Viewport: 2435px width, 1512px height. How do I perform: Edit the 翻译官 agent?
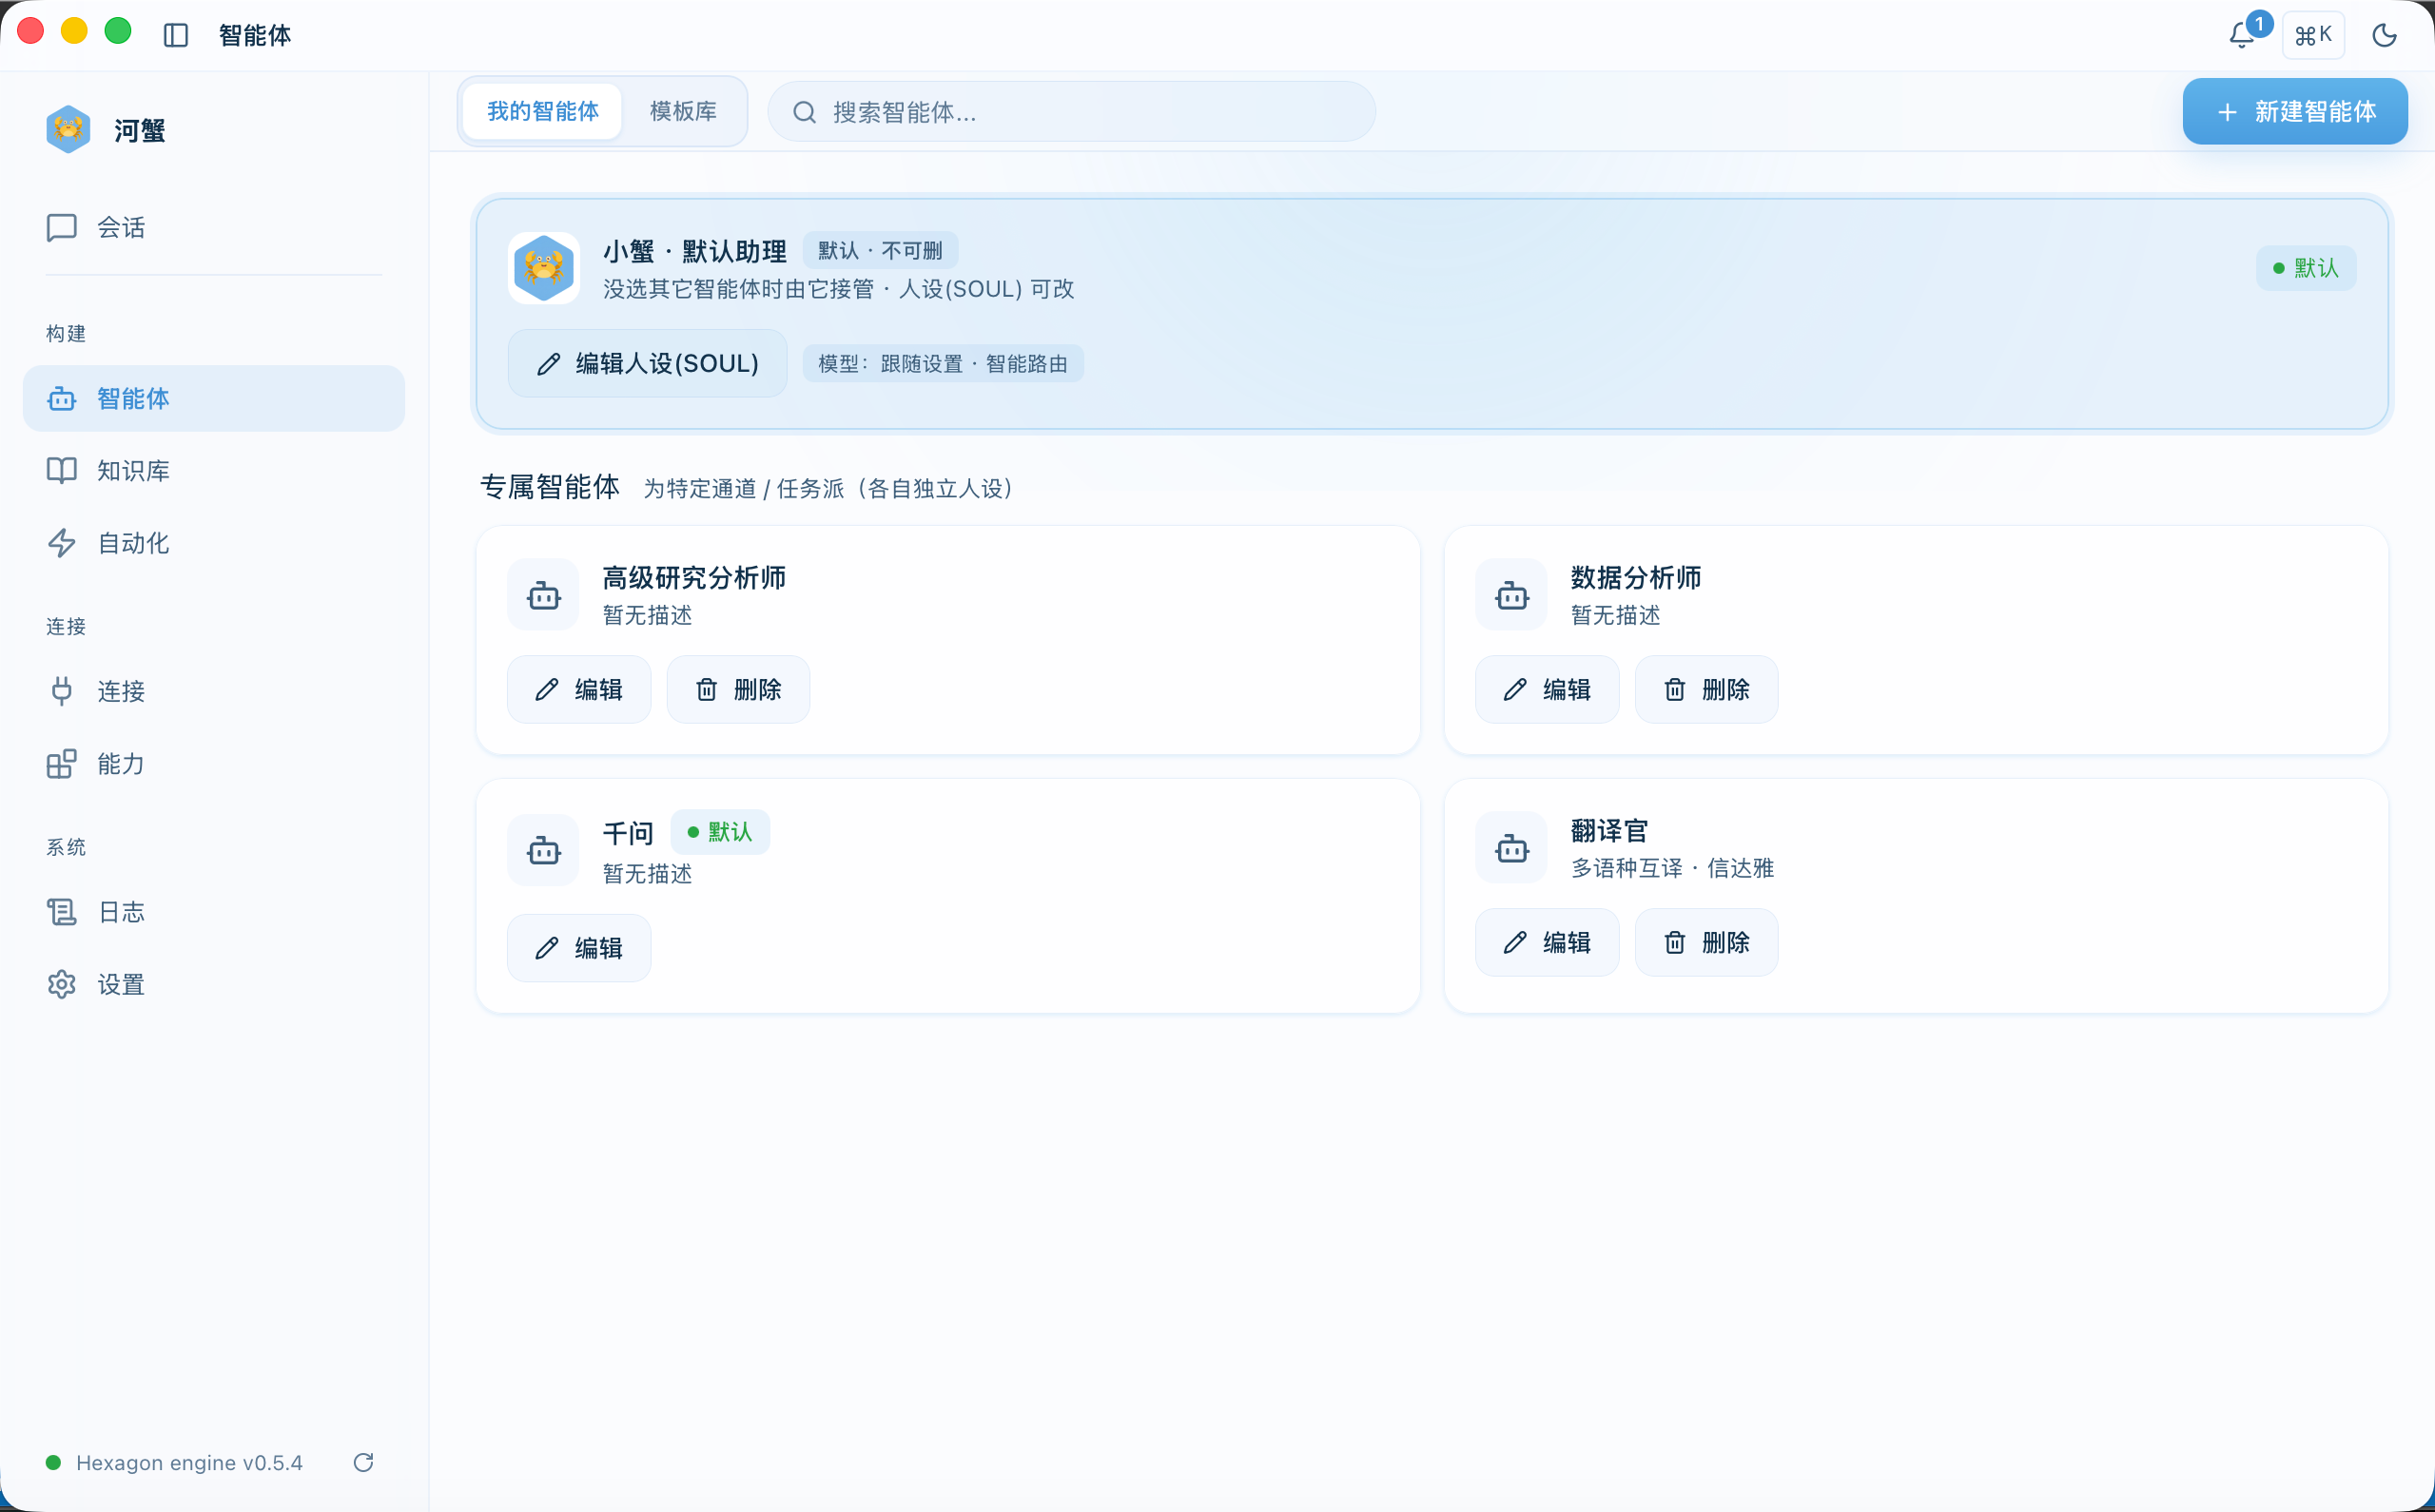[1547, 942]
